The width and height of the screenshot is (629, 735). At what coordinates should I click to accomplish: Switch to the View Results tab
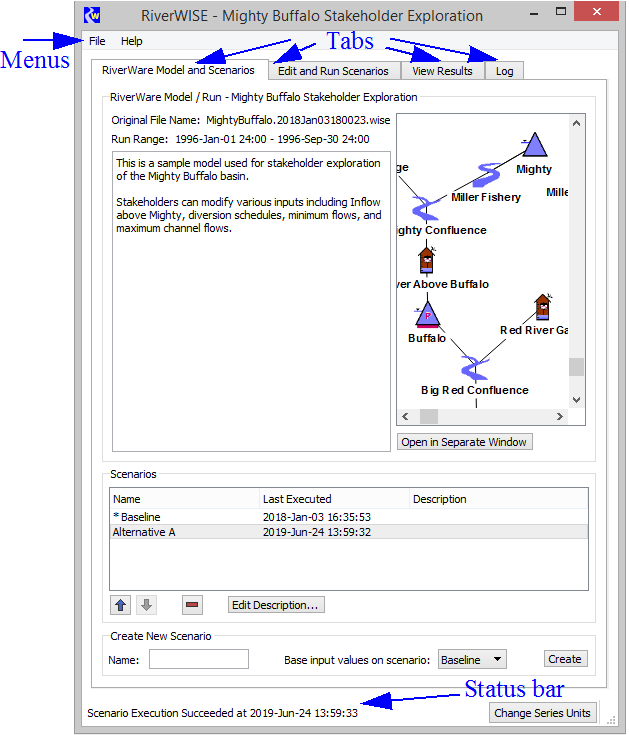coord(442,71)
